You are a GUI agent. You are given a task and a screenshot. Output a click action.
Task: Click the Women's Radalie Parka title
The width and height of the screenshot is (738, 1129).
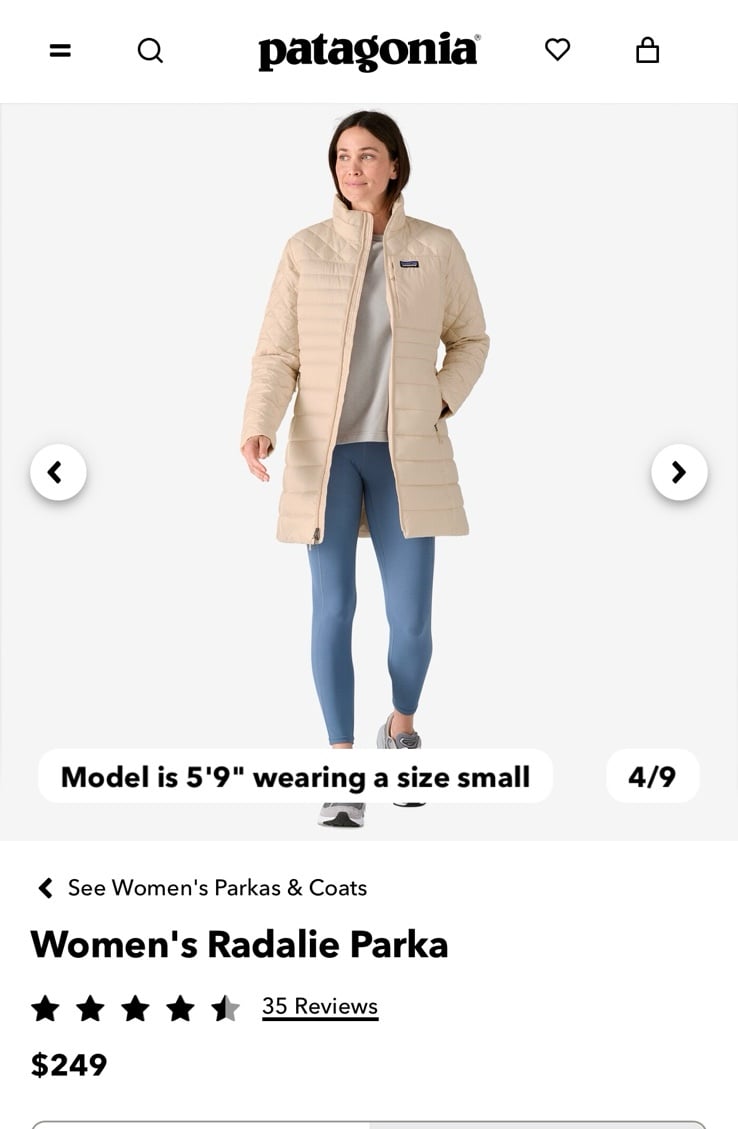[239, 944]
